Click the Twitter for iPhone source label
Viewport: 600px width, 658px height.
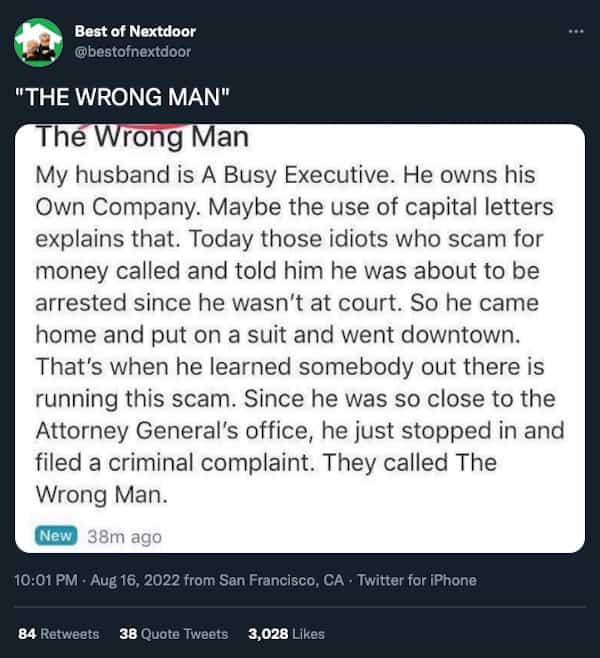(x=417, y=580)
